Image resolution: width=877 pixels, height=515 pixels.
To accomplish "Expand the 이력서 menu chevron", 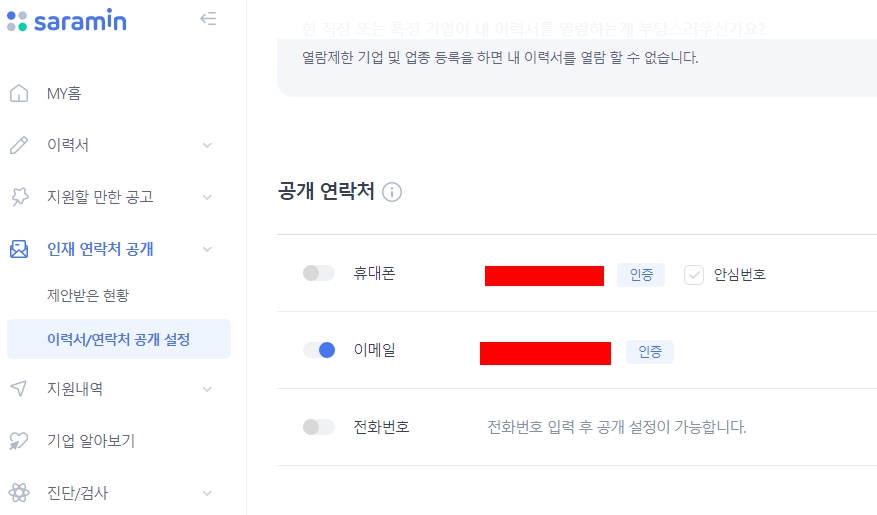I will pyautogui.click(x=207, y=145).
